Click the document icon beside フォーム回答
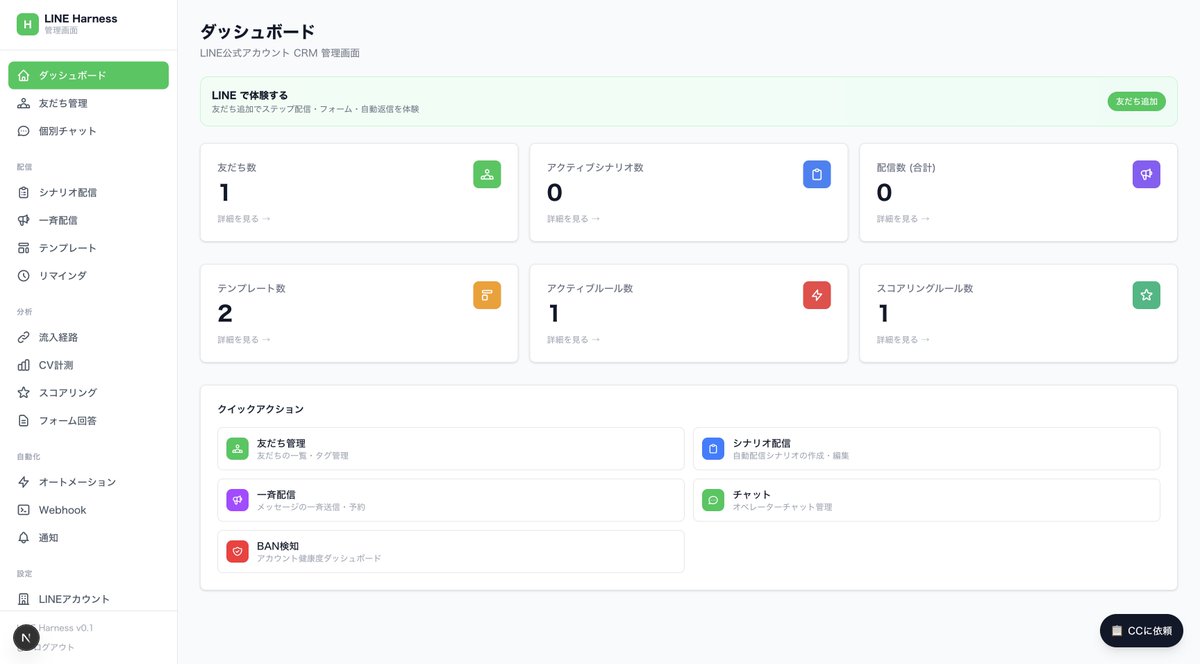The width and height of the screenshot is (1200, 664). (24, 420)
